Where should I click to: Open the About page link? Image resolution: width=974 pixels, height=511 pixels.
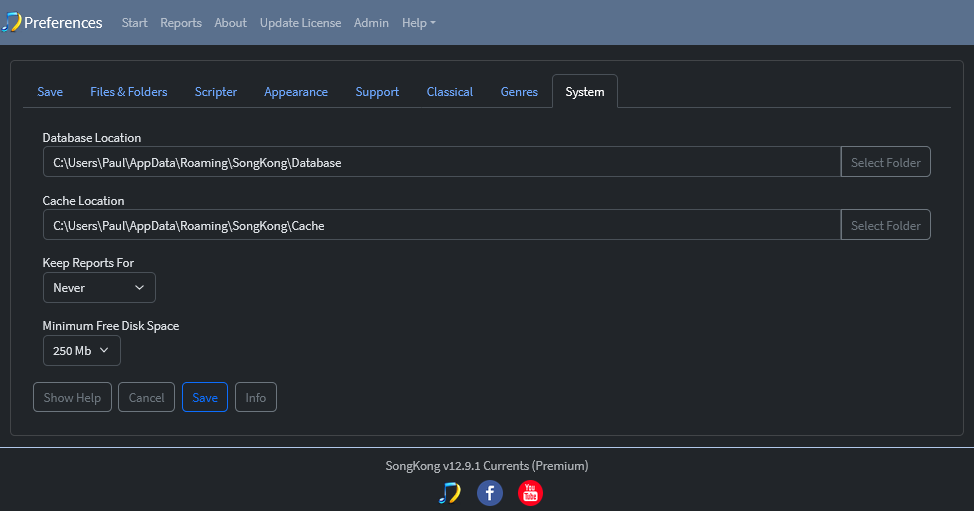point(230,23)
